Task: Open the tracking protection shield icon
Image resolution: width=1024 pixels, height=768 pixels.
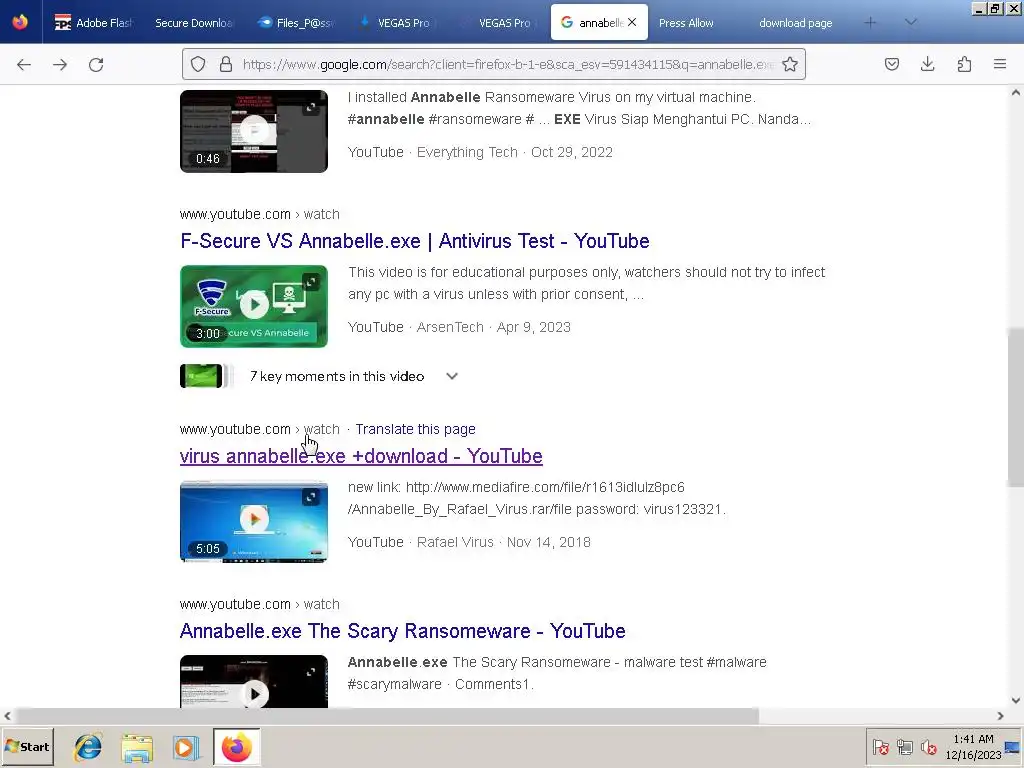Action: (x=198, y=64)
